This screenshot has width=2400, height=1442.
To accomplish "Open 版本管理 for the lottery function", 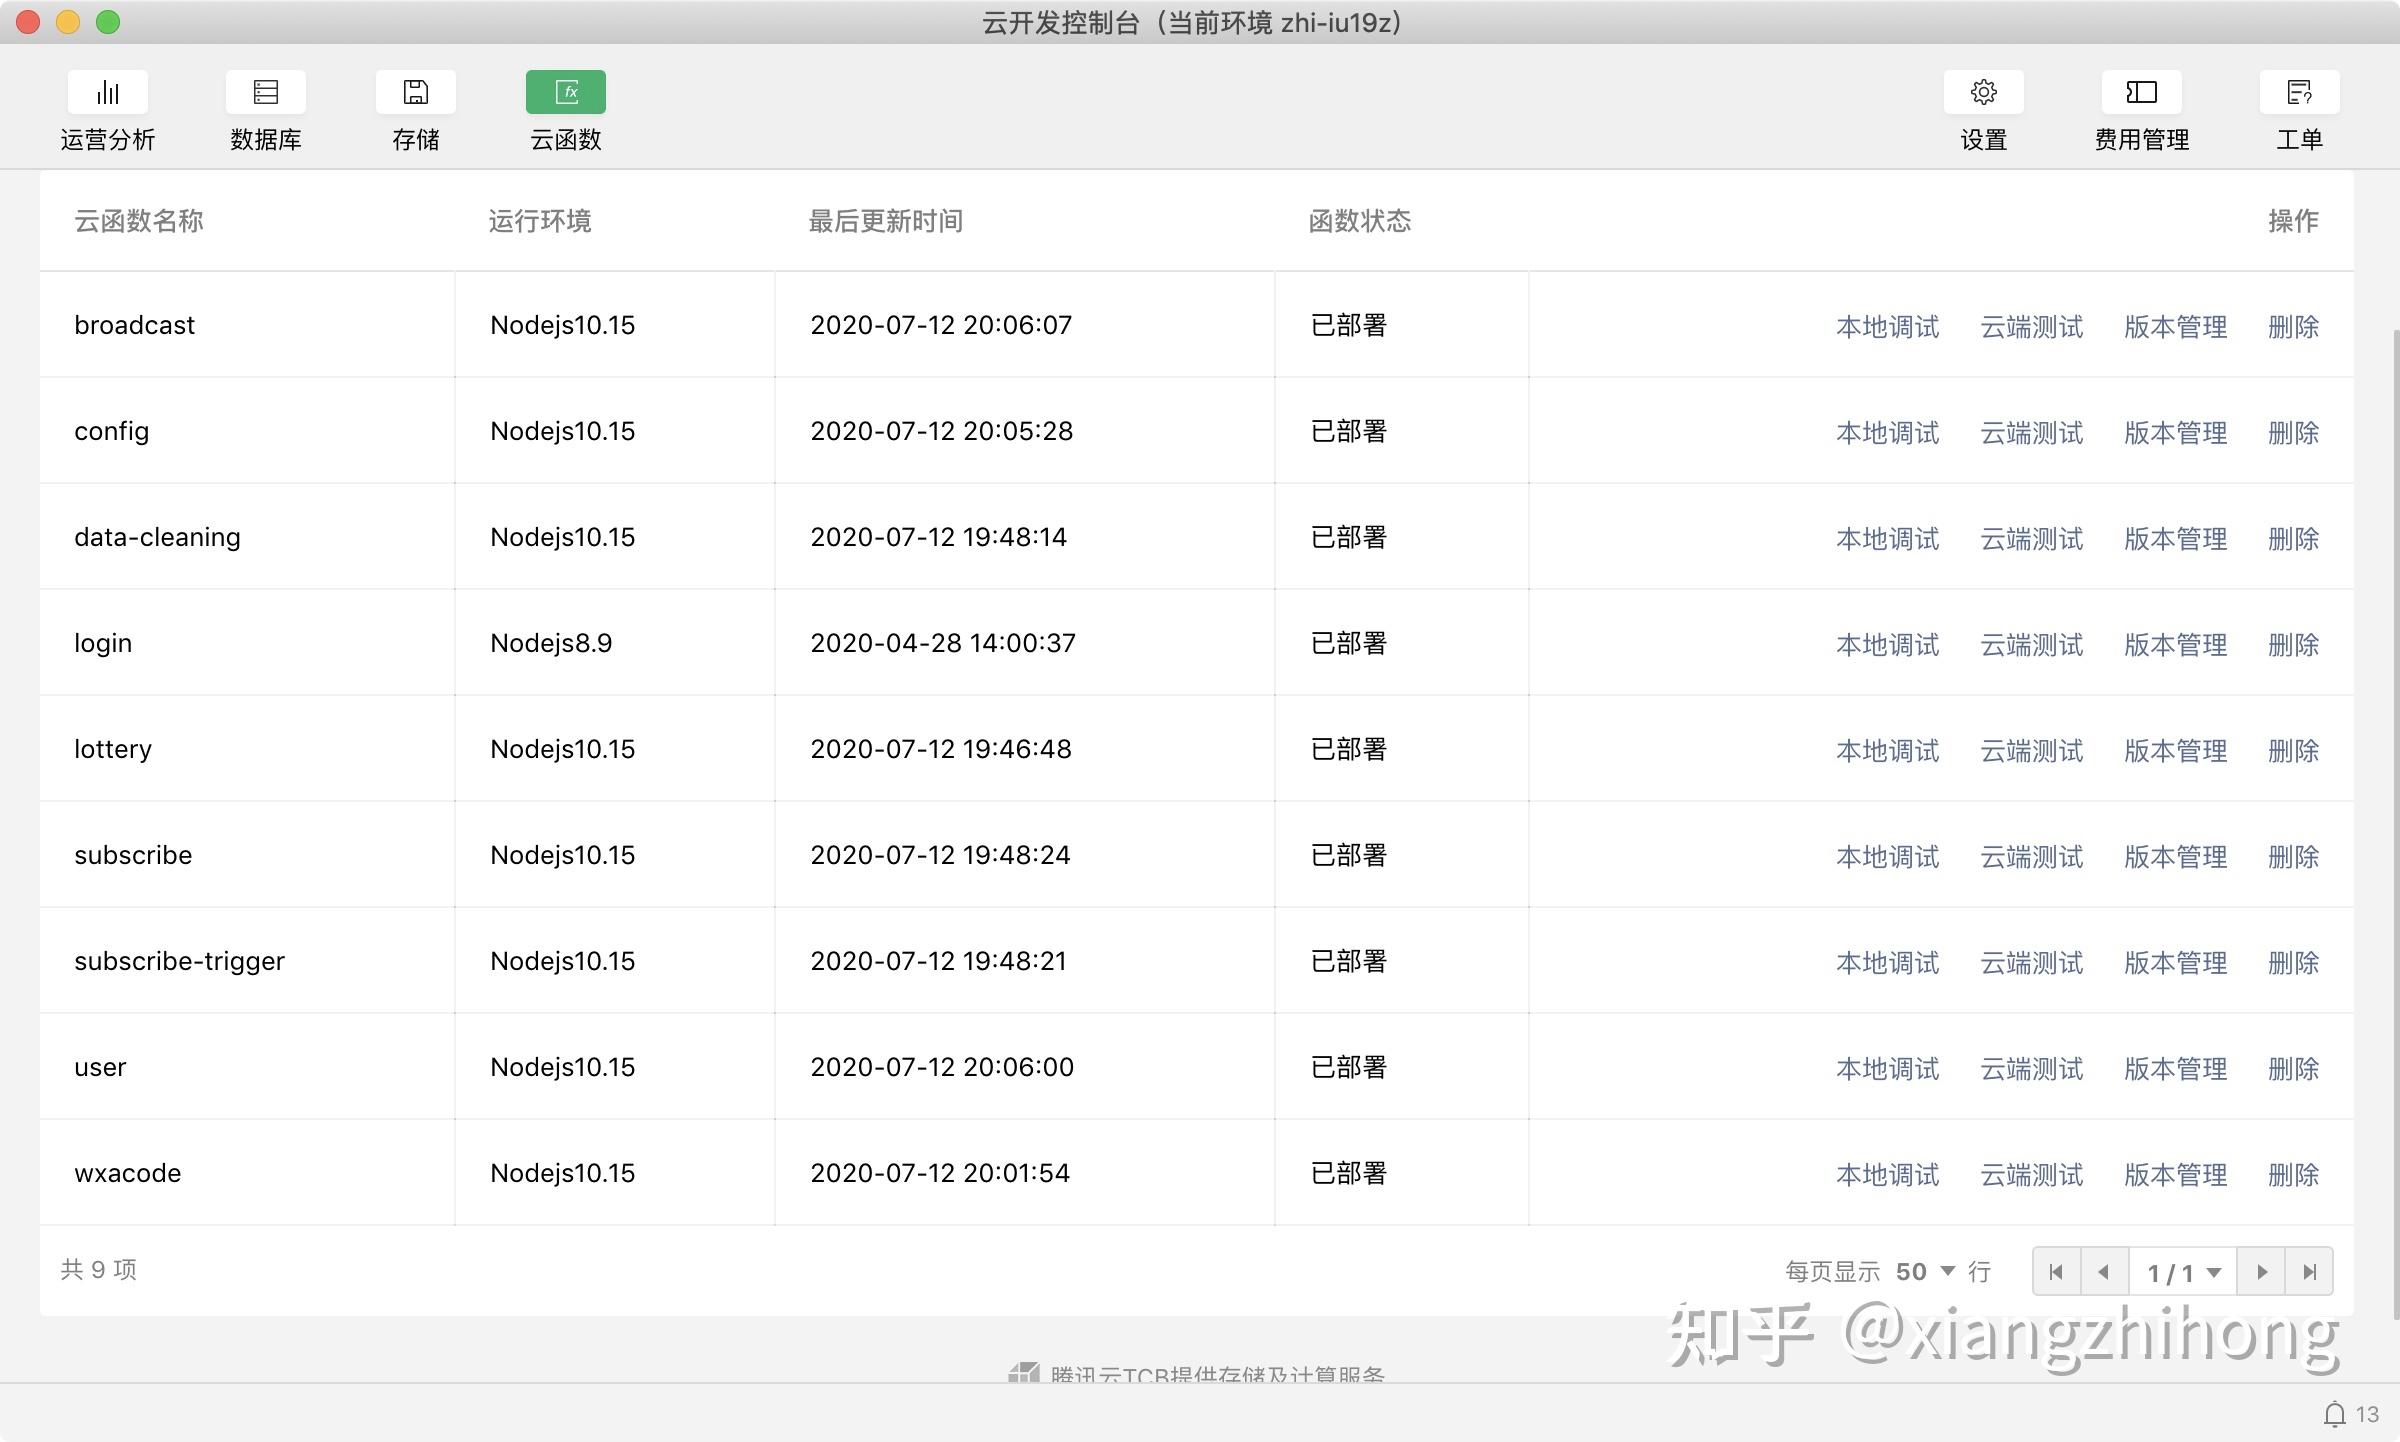I will [x=2176, y=751].
